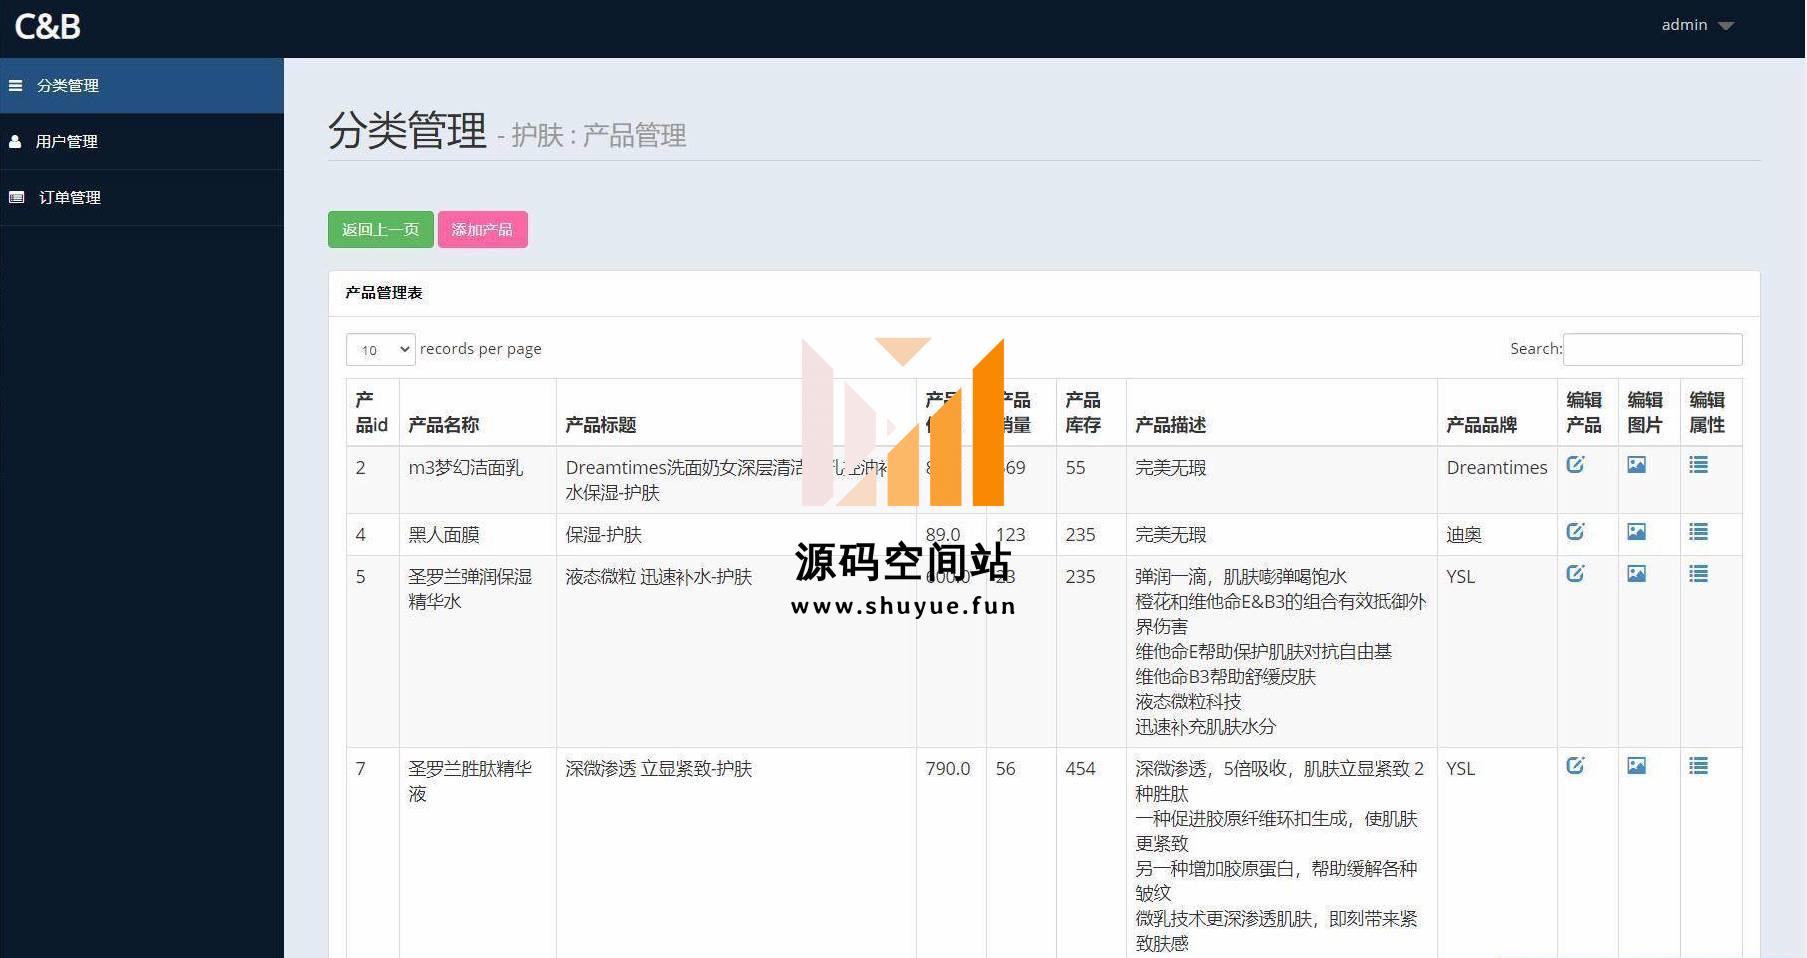The height and width of the screenshot is (958, 1807).
Task: Sort by 产品品牌 column header
Action: (1497, 412)
